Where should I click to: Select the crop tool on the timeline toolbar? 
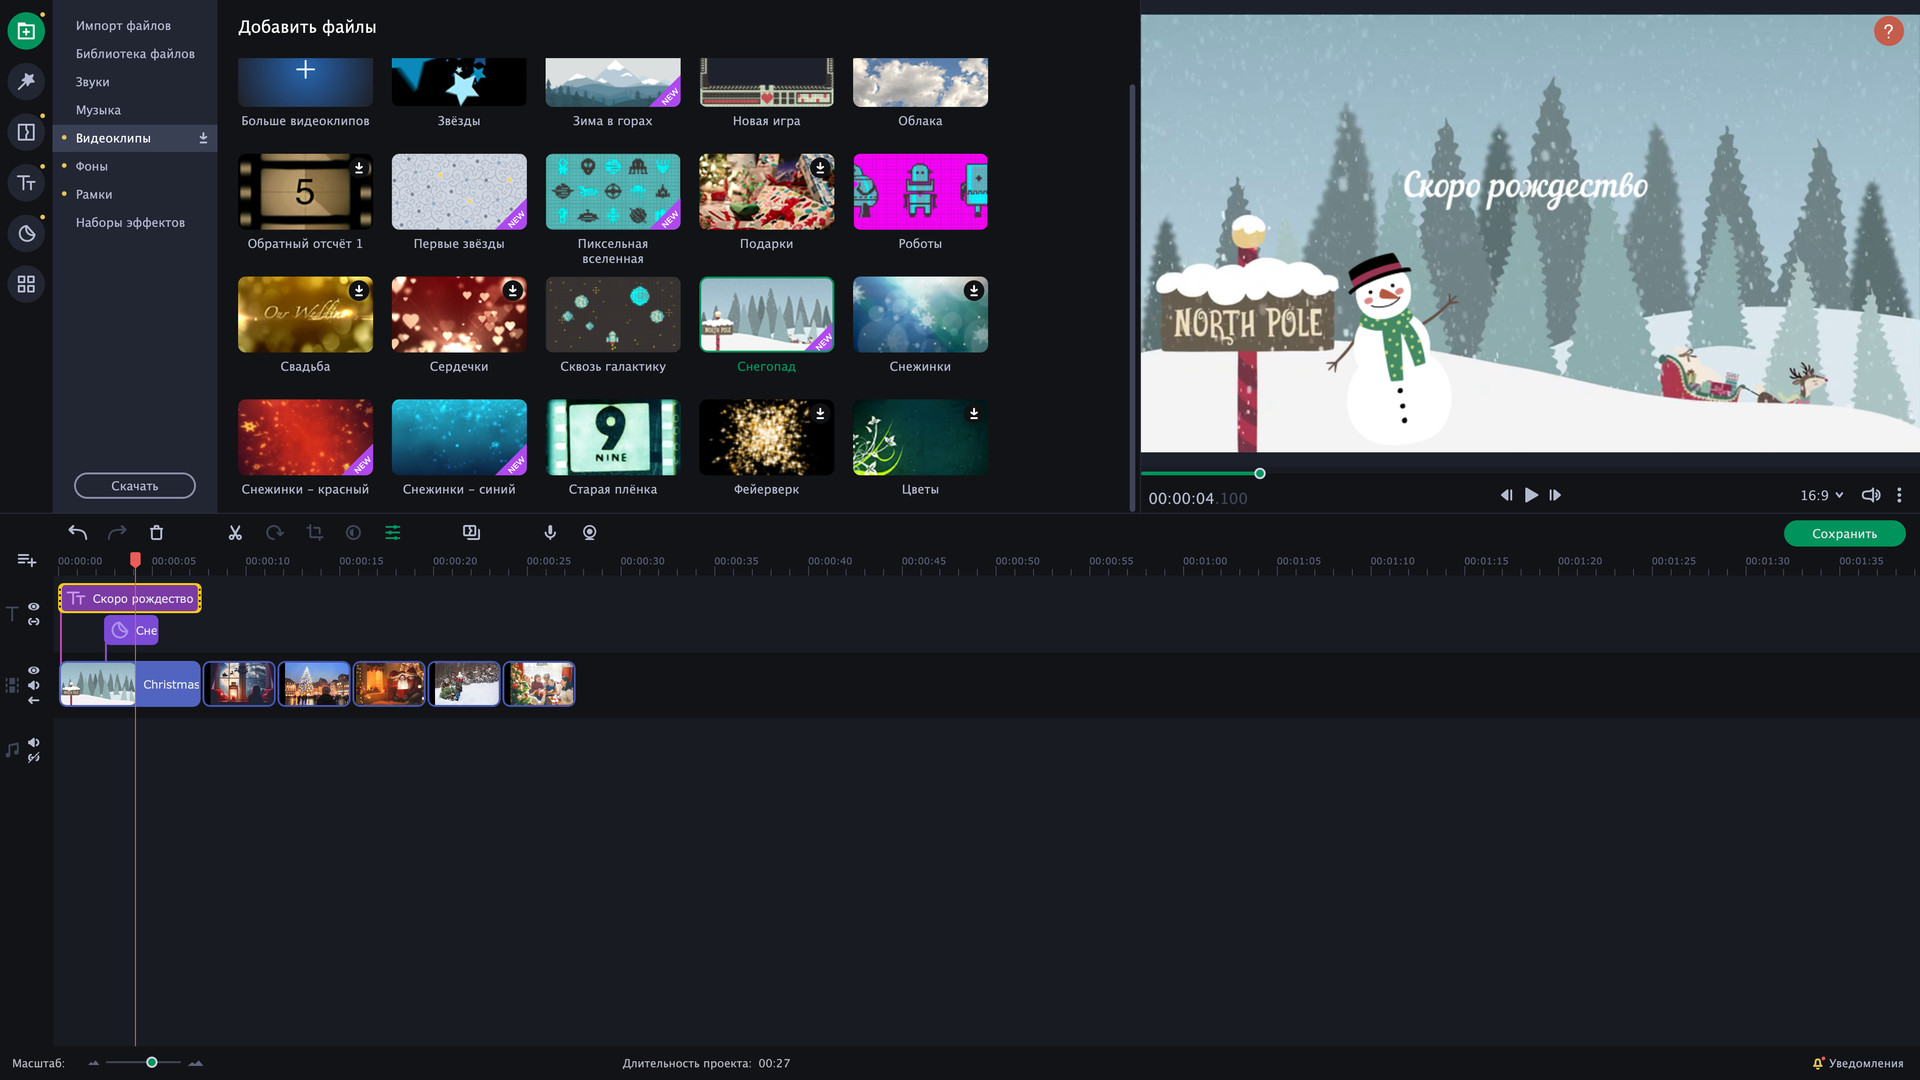tap(315, 533)
